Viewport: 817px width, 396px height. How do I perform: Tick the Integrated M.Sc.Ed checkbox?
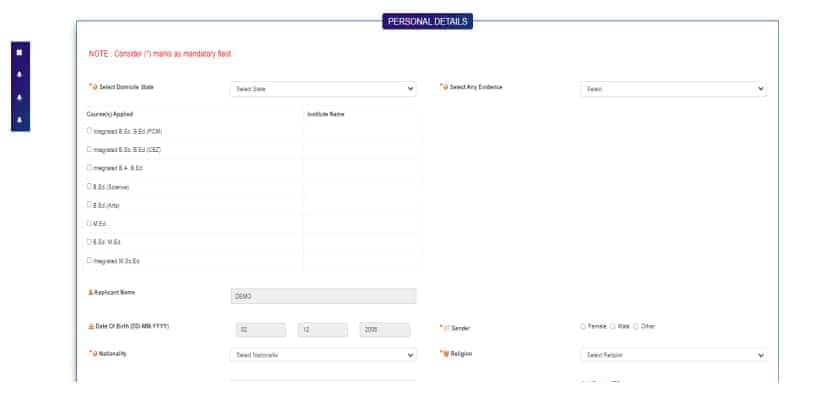click(89, 260)
